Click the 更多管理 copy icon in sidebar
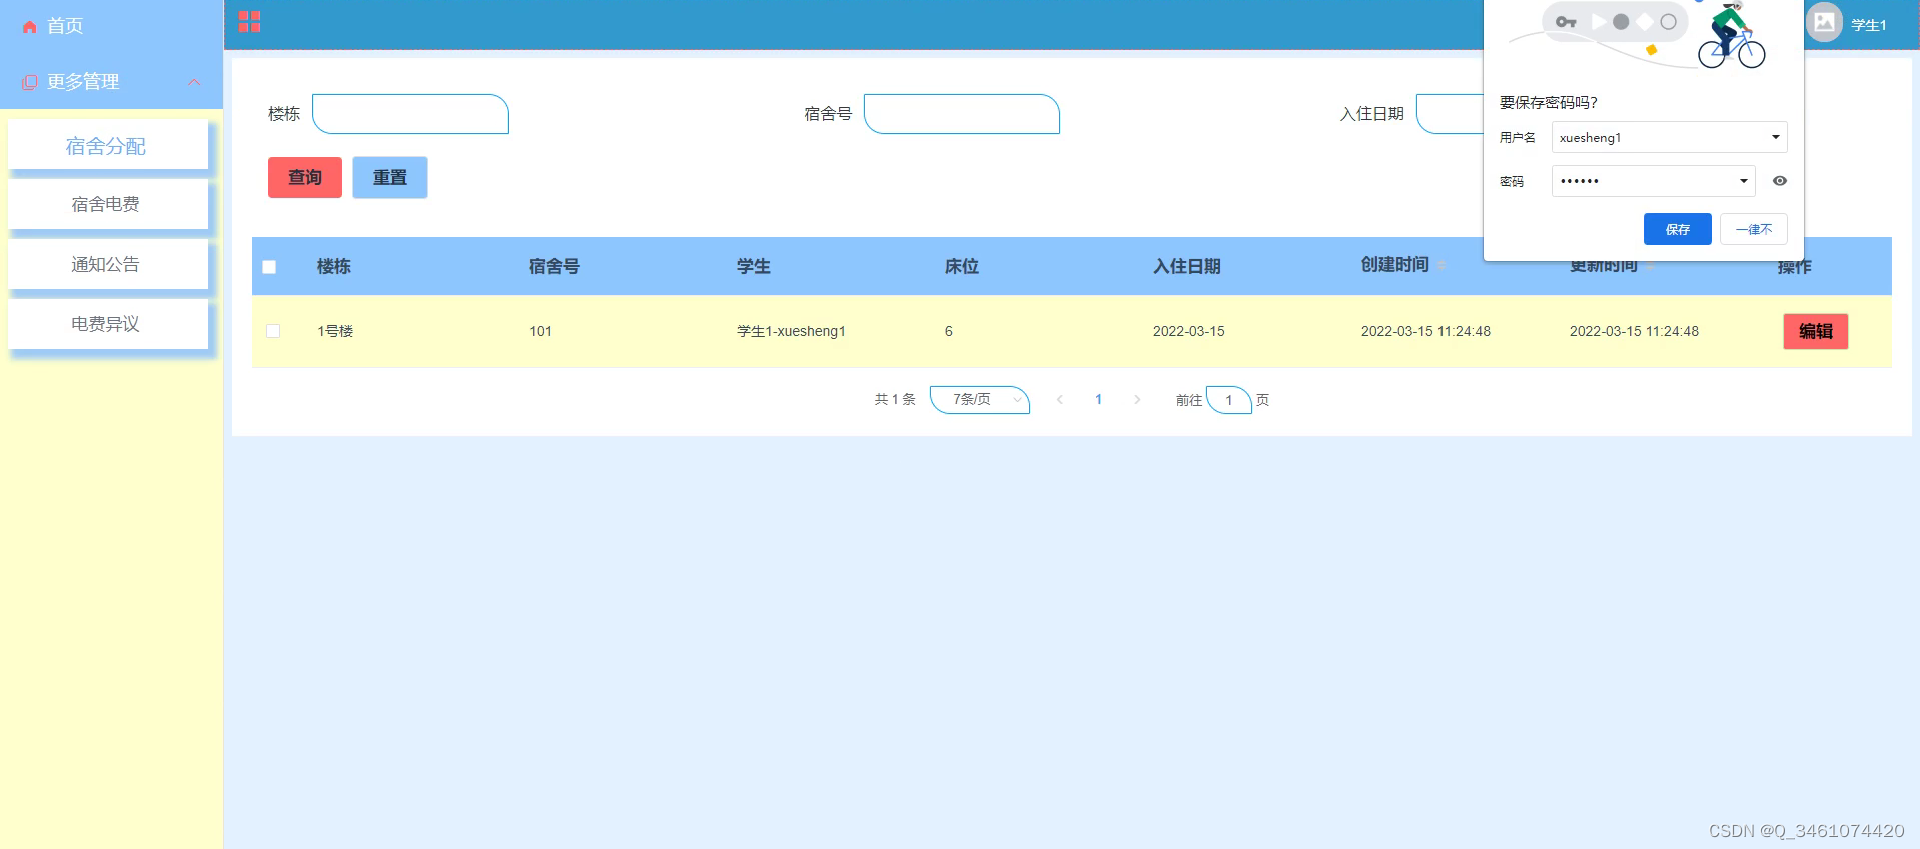1920x849 pixels. click(x=29, y=83)
